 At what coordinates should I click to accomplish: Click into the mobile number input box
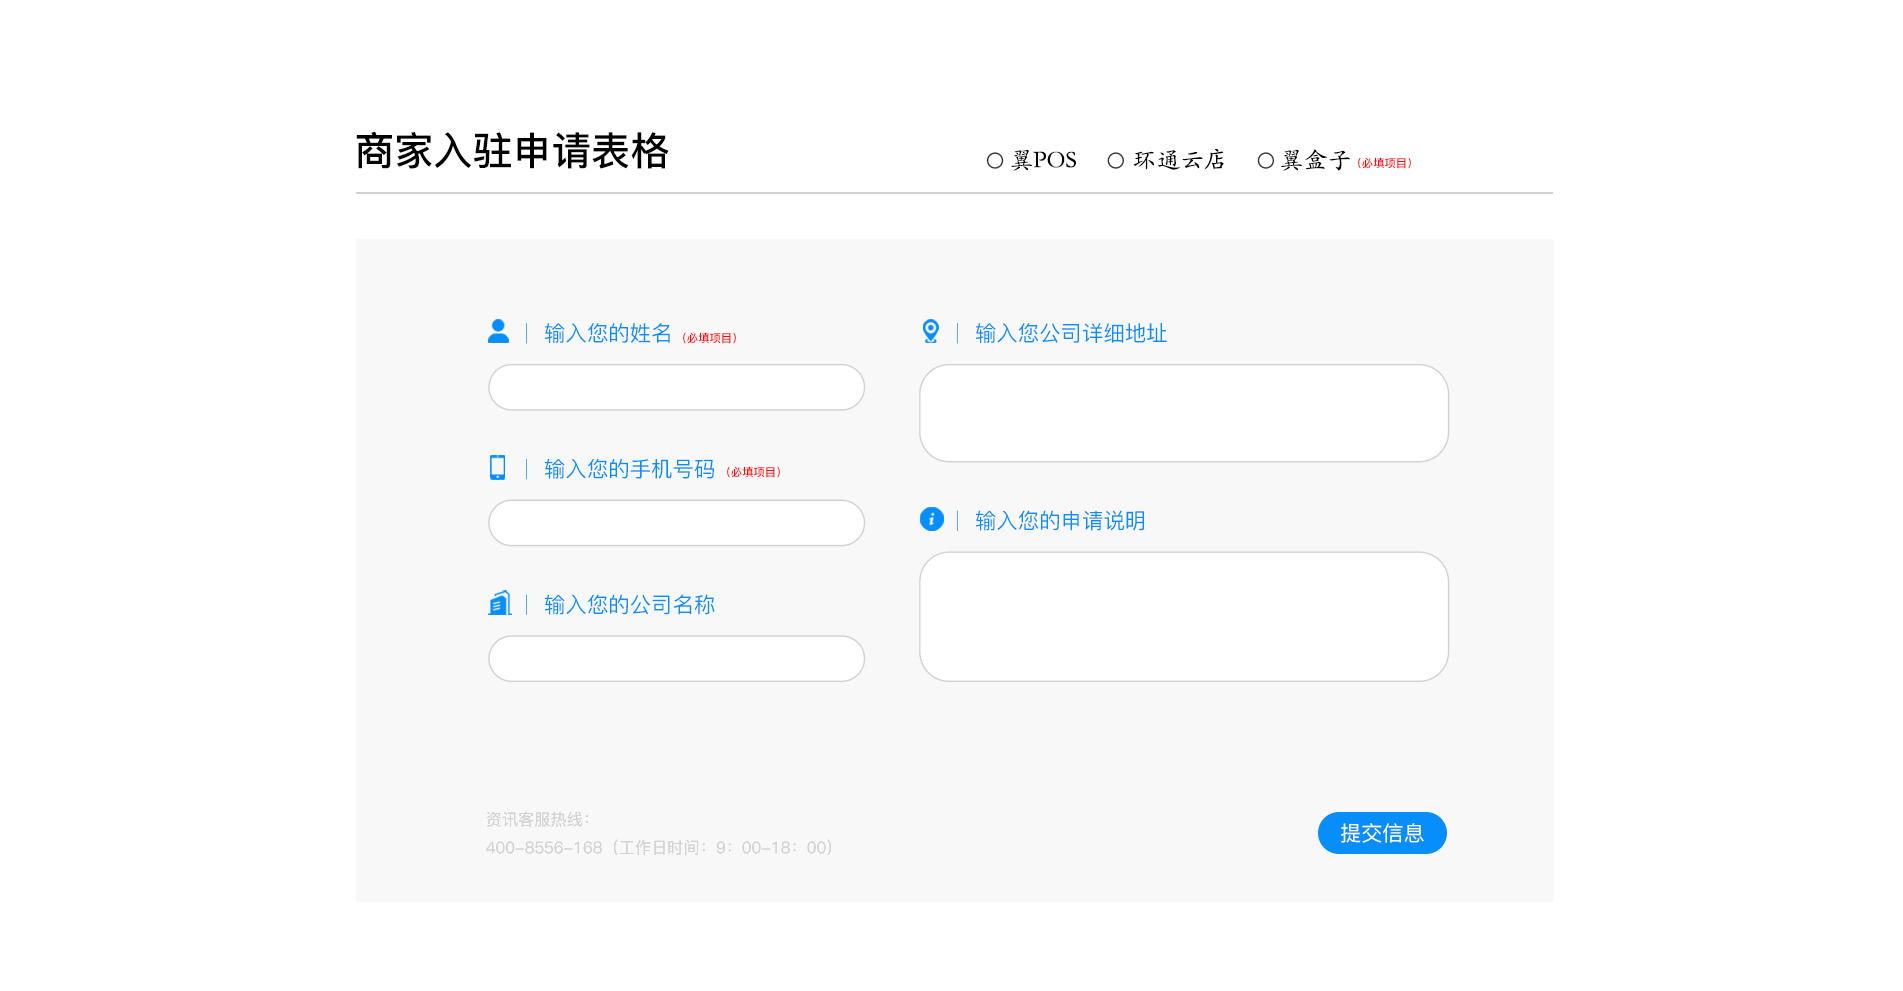(676, 523)
